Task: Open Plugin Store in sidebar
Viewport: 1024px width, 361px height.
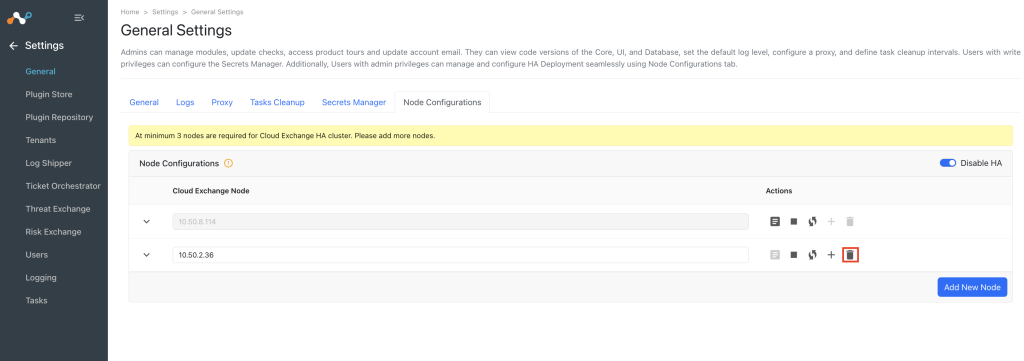Action: tap(49, 95)
